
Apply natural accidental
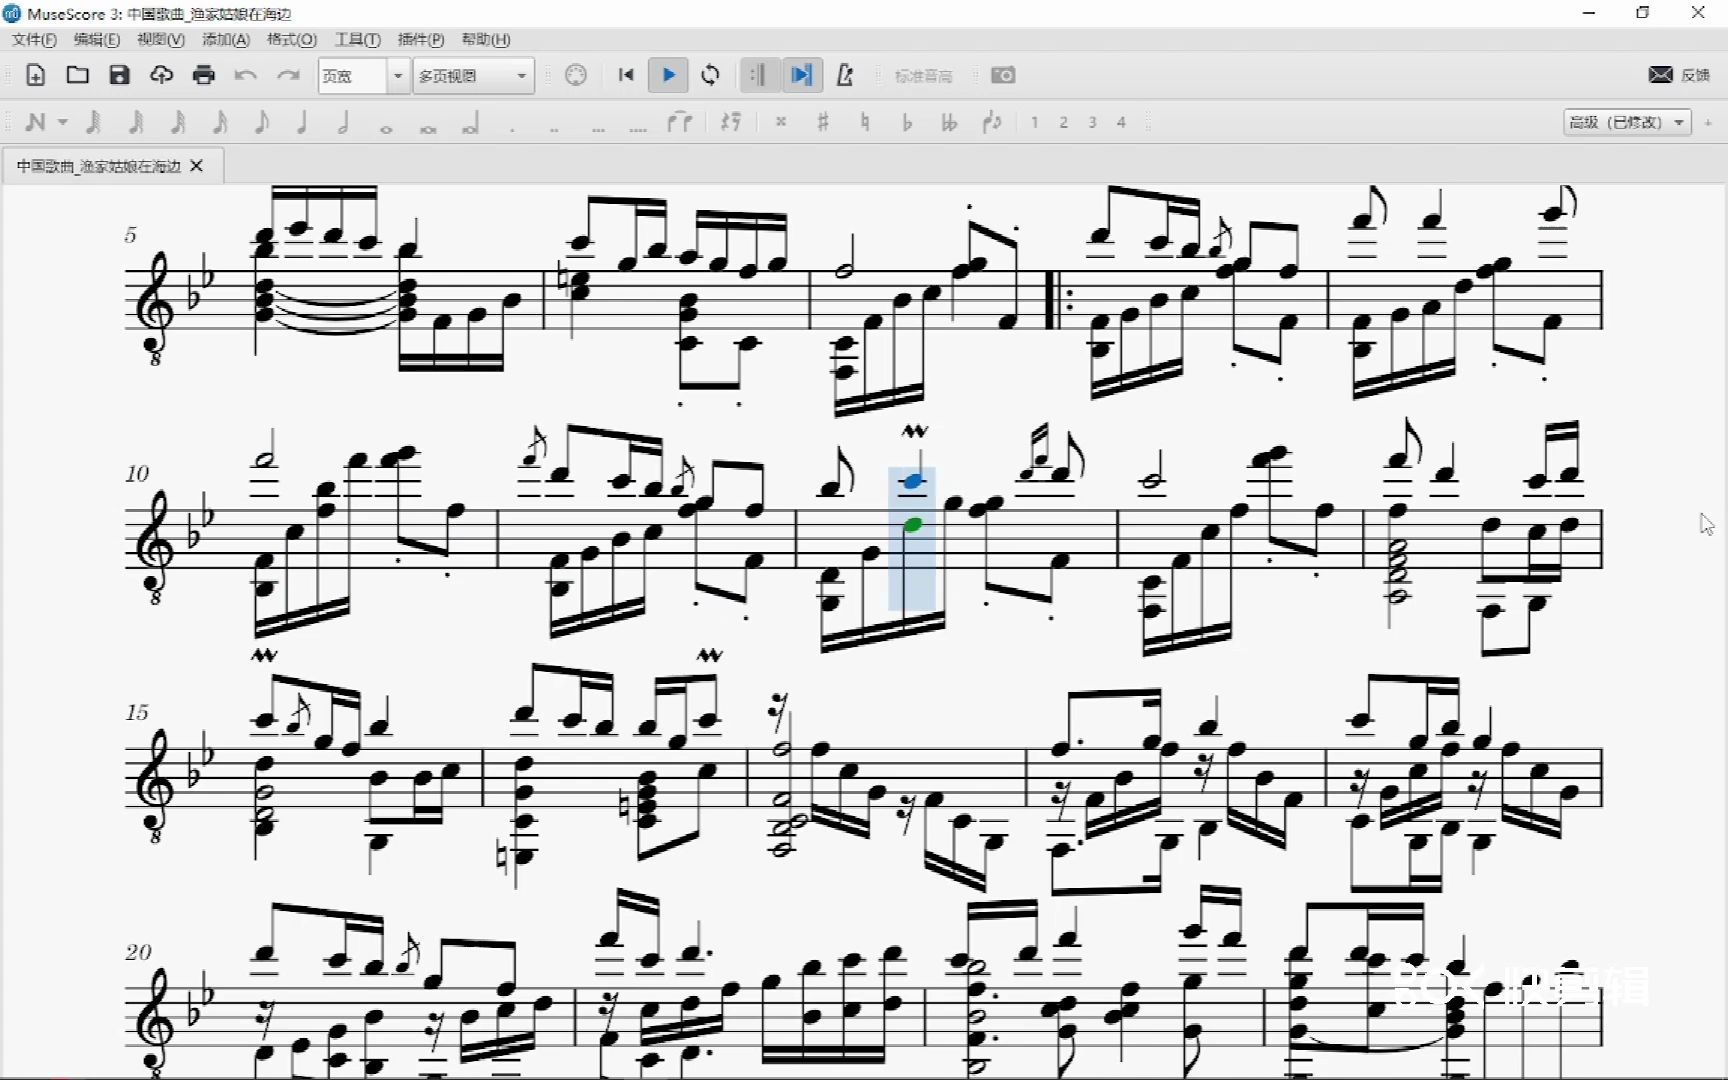(865, 122)
